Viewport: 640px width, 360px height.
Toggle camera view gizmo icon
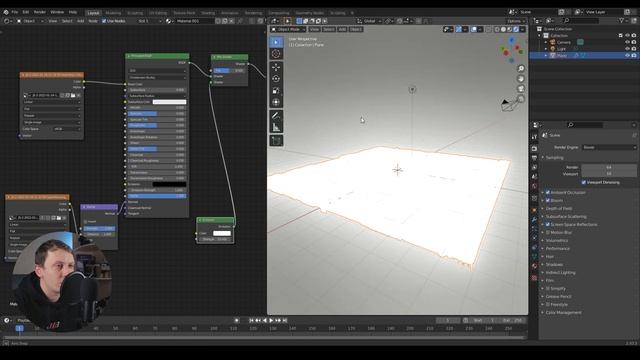click(x=521, y=89)
